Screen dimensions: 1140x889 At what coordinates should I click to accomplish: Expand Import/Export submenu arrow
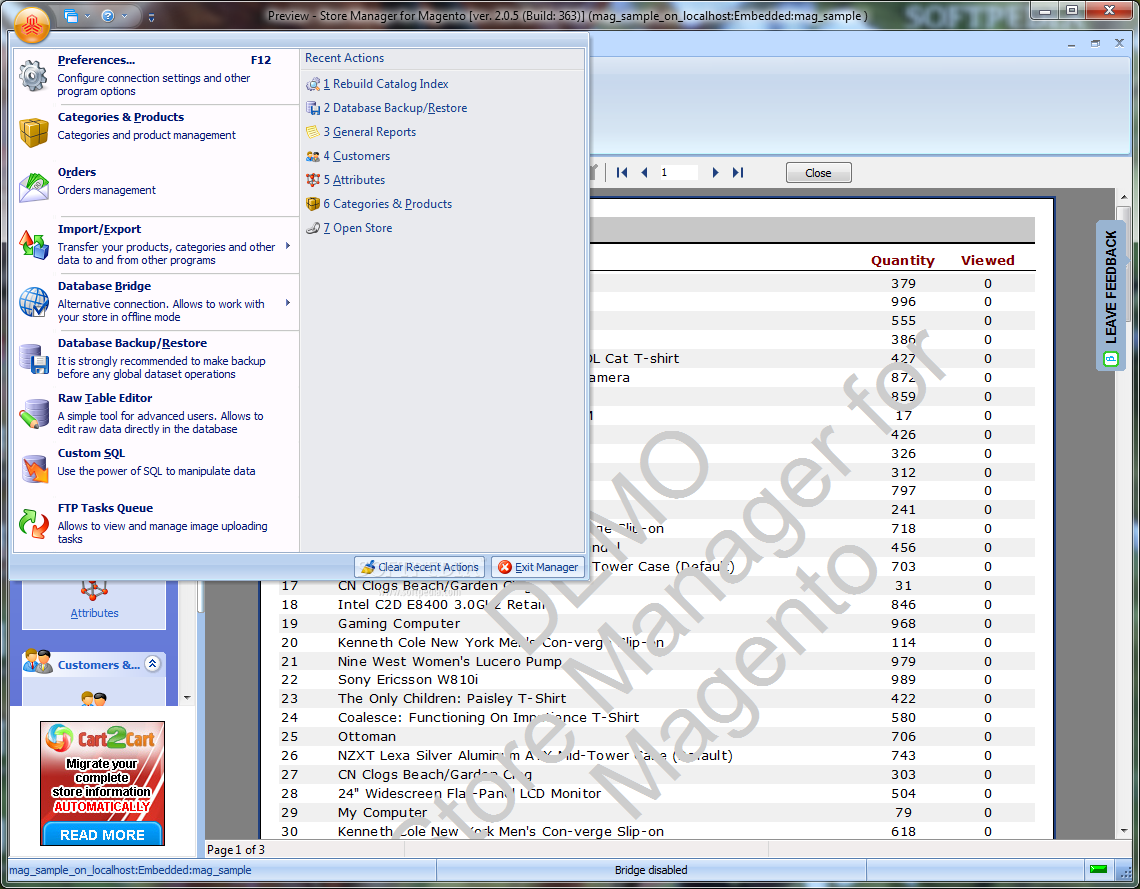288,246
